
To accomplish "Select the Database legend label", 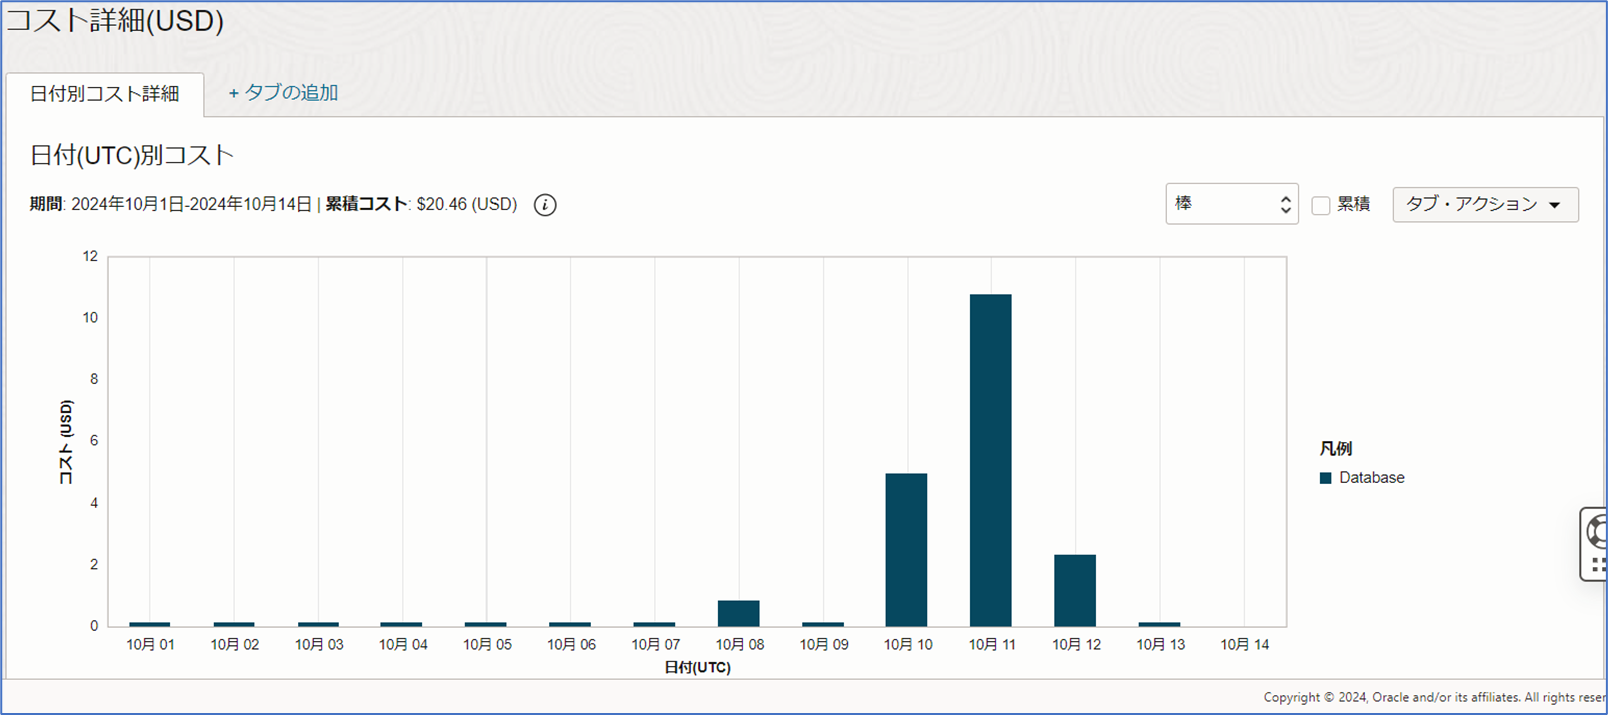I will [x=1372, y=478].
